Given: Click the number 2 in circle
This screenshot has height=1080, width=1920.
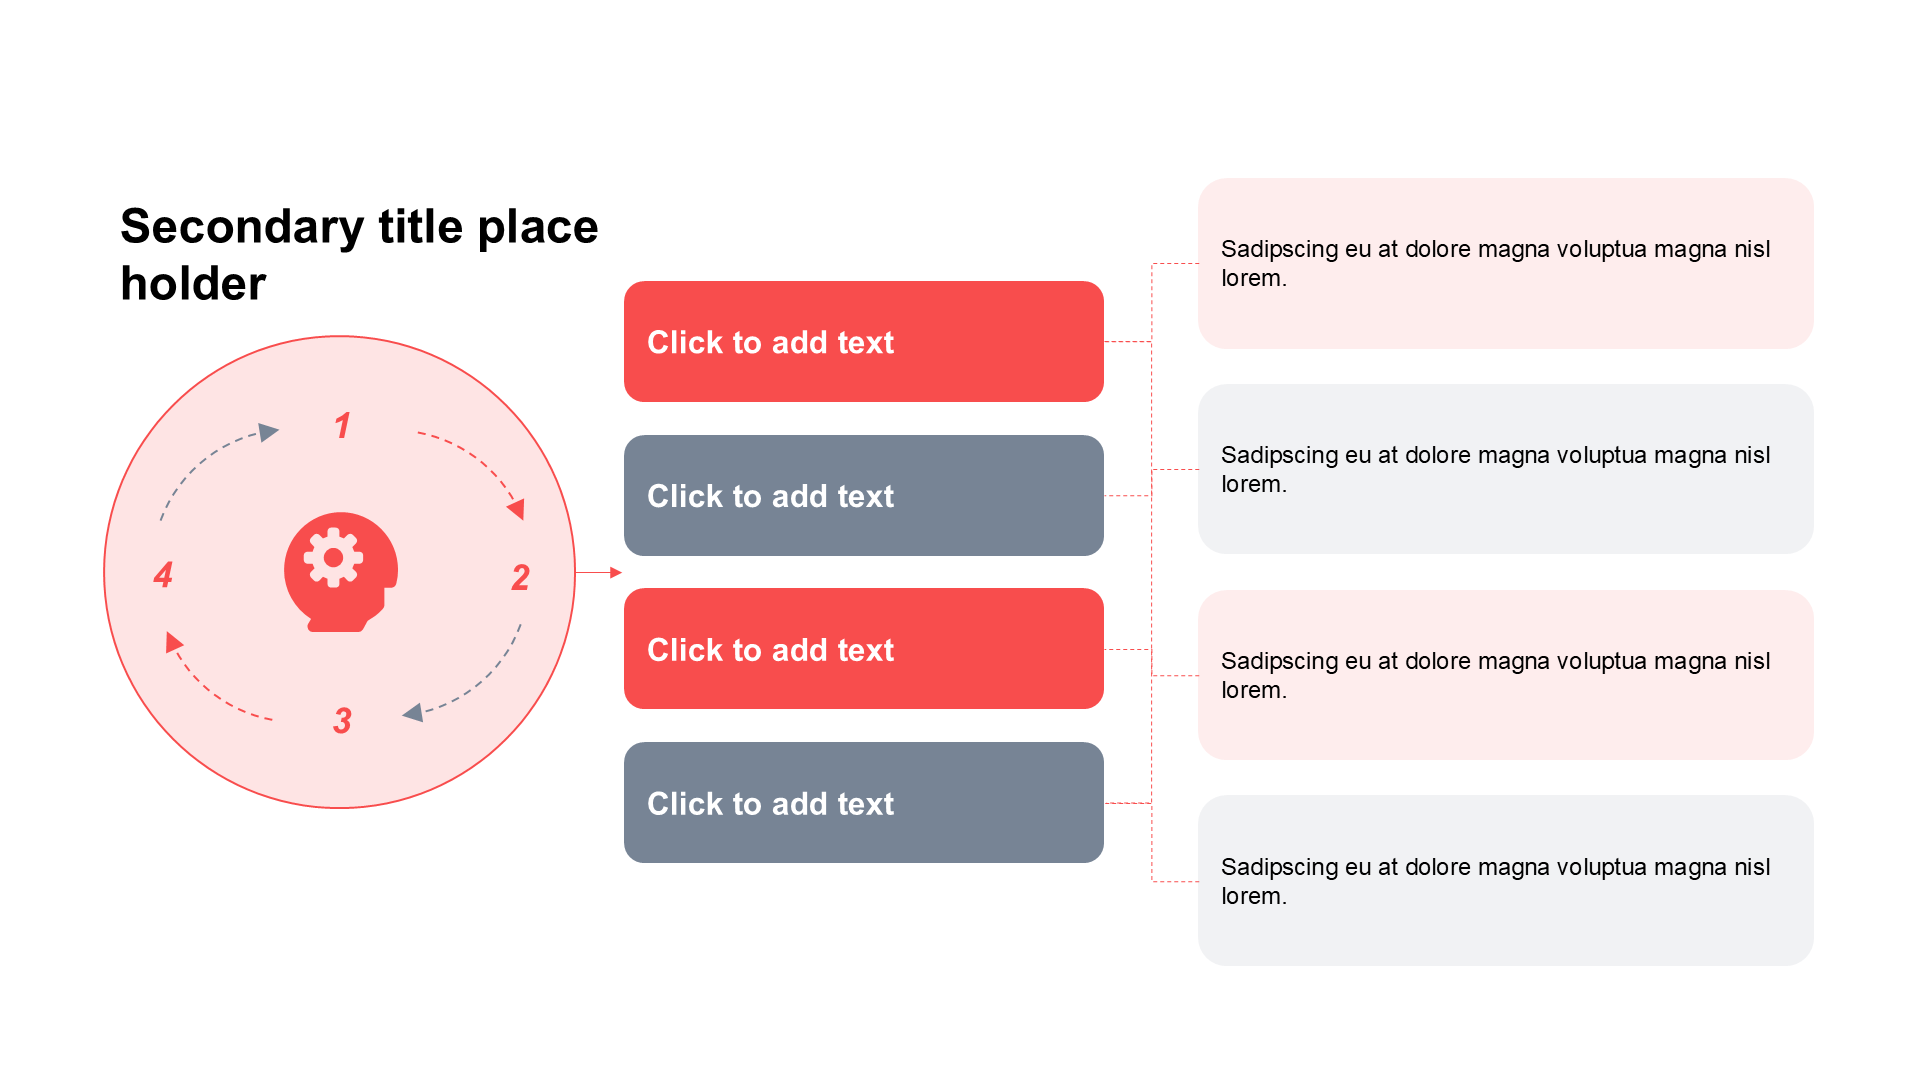Looking at the screenshot, I should pyautogui.click(x=520, y=577).
